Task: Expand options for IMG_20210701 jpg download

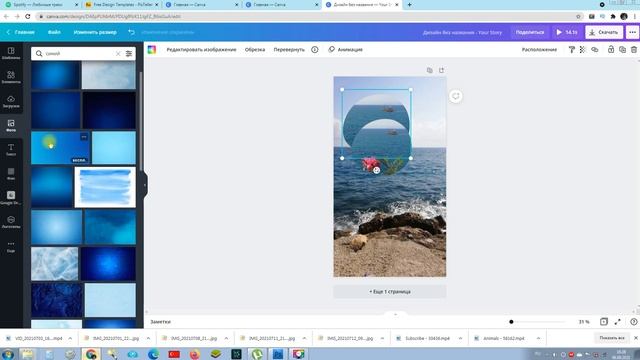Action: click(148, 338)
